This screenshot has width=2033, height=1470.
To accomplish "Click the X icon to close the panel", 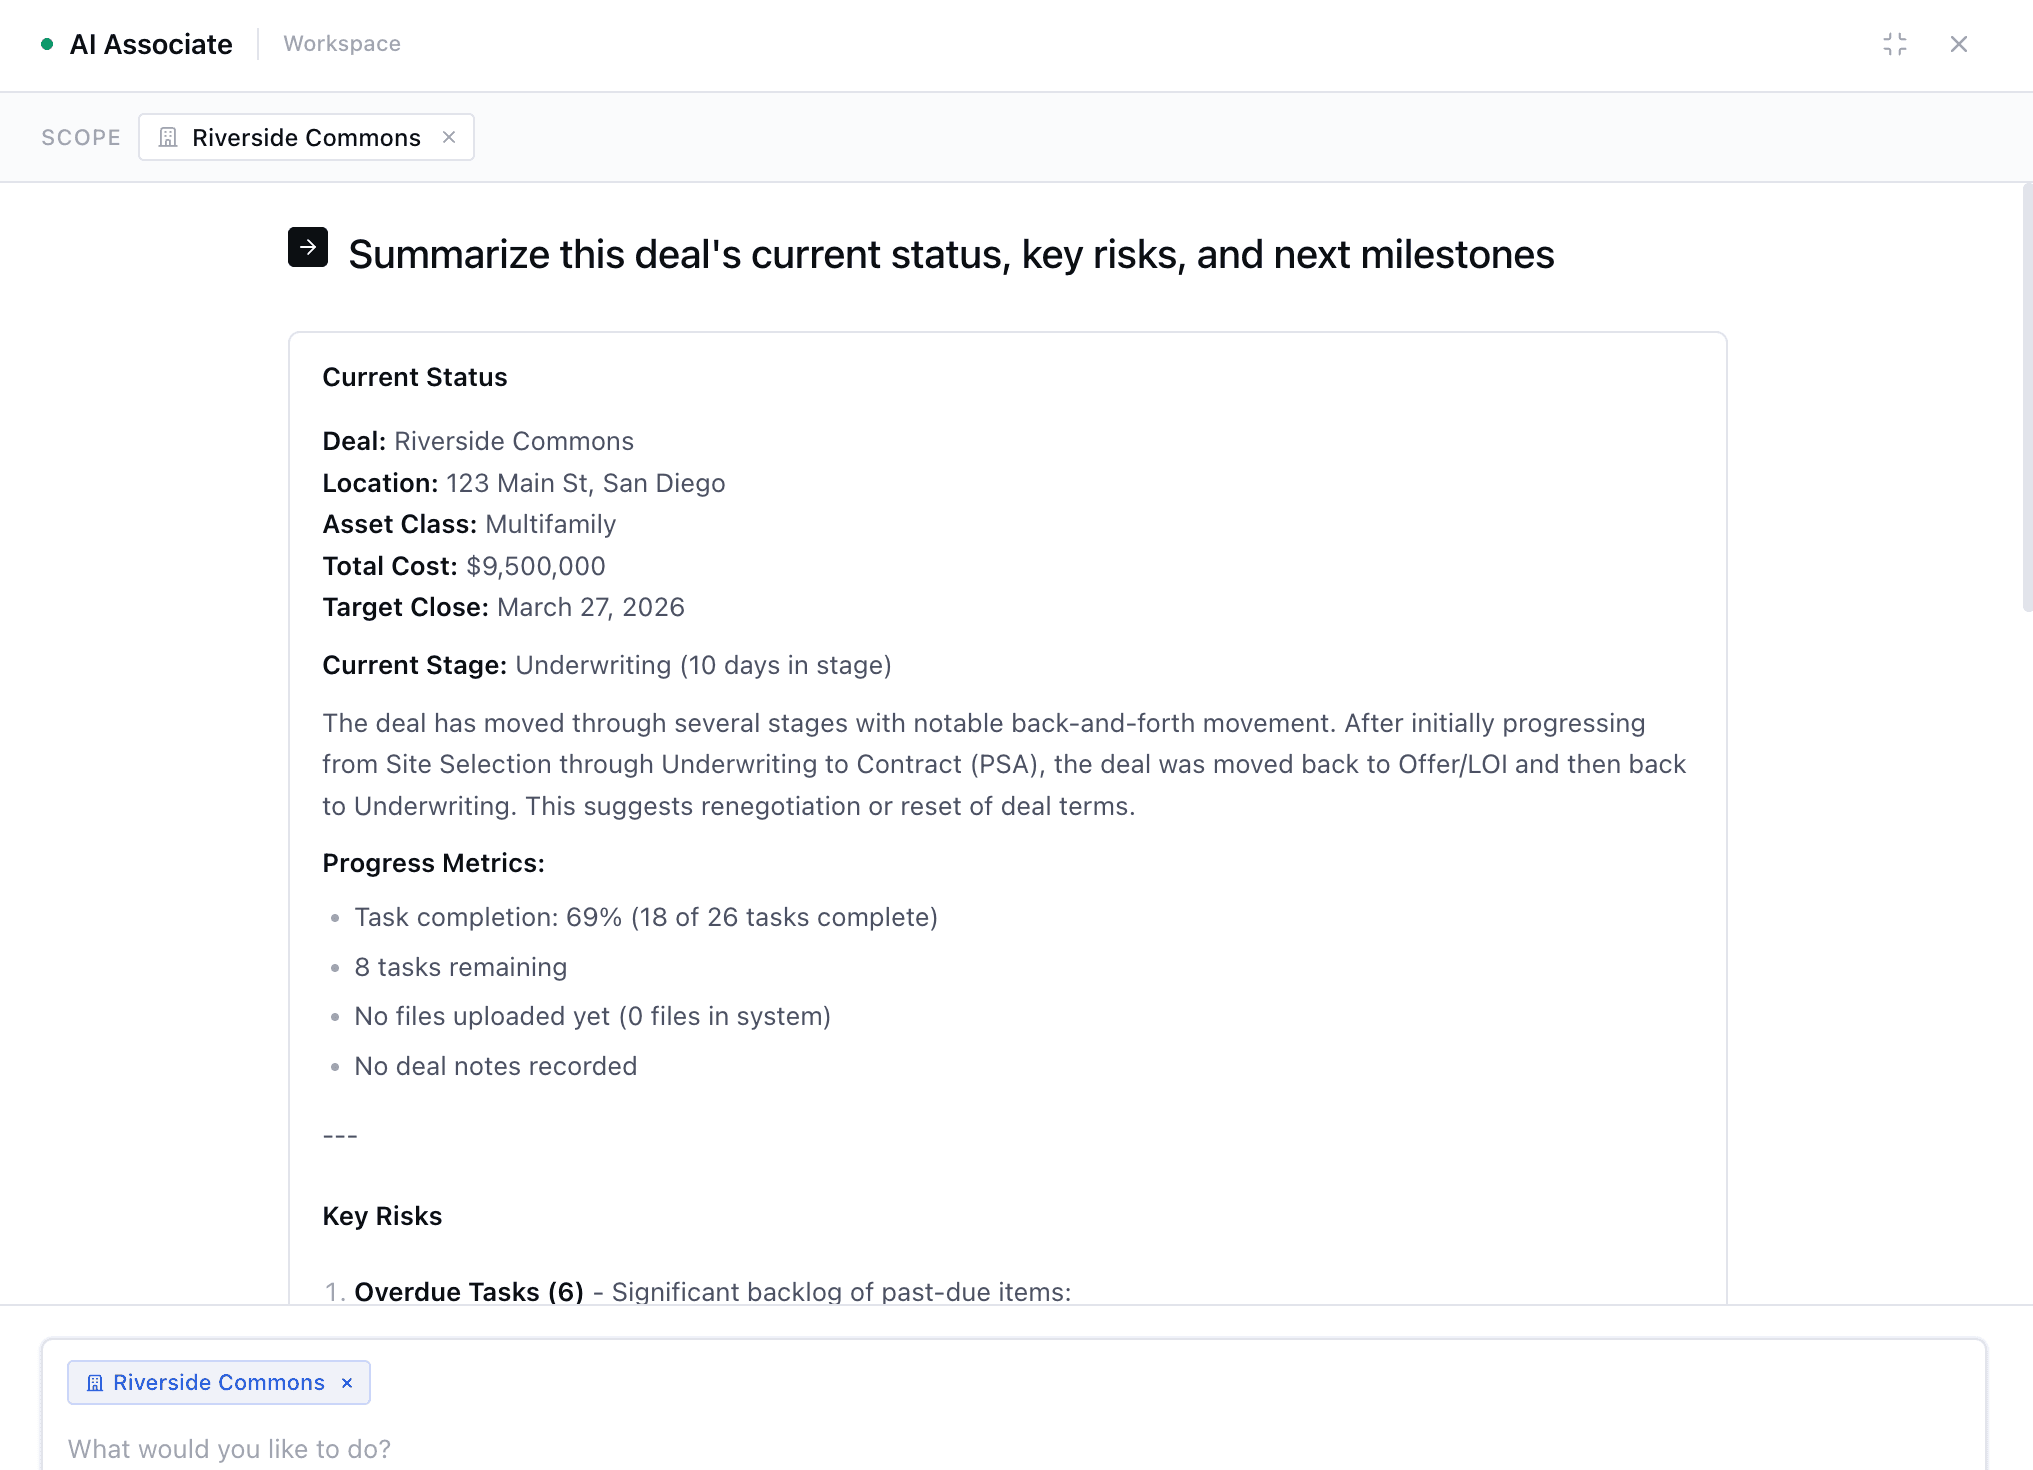I will pyautogui.click(x=1958, y=44).
